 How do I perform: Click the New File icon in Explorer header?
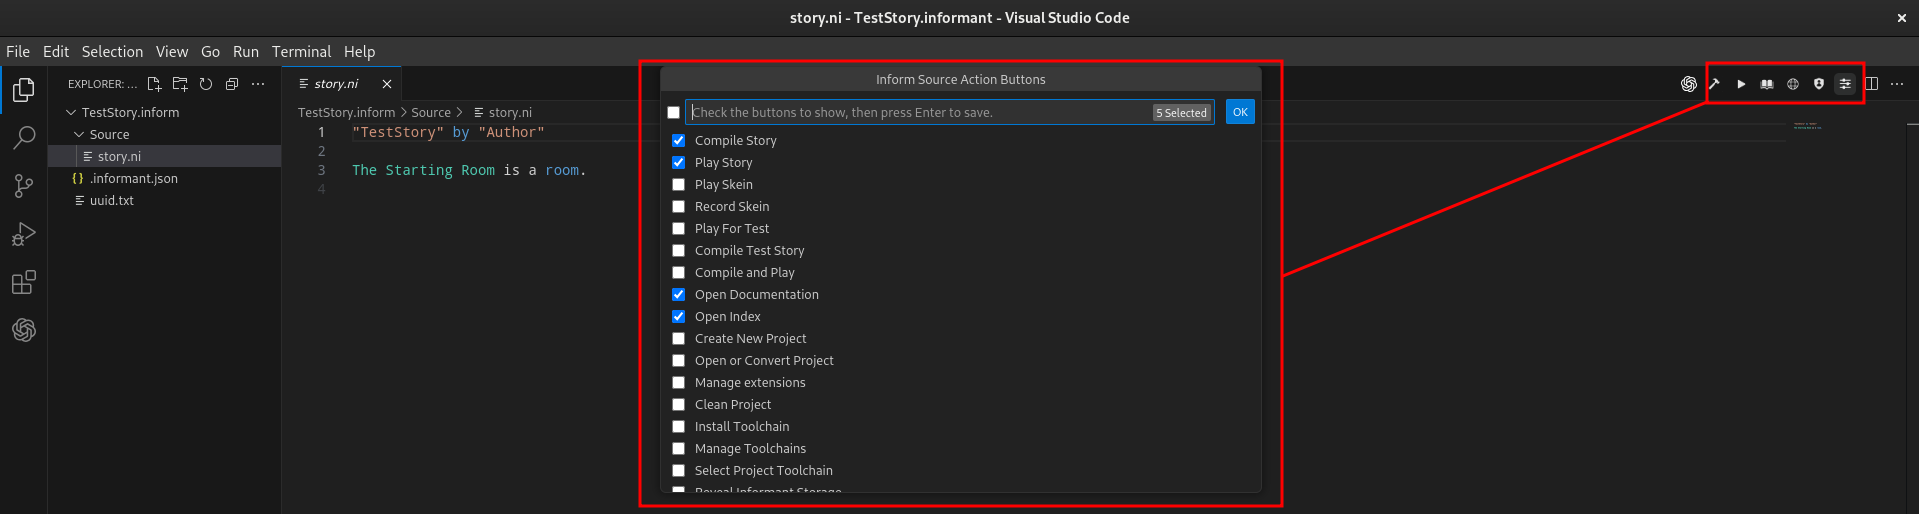[x=154, y=84]
